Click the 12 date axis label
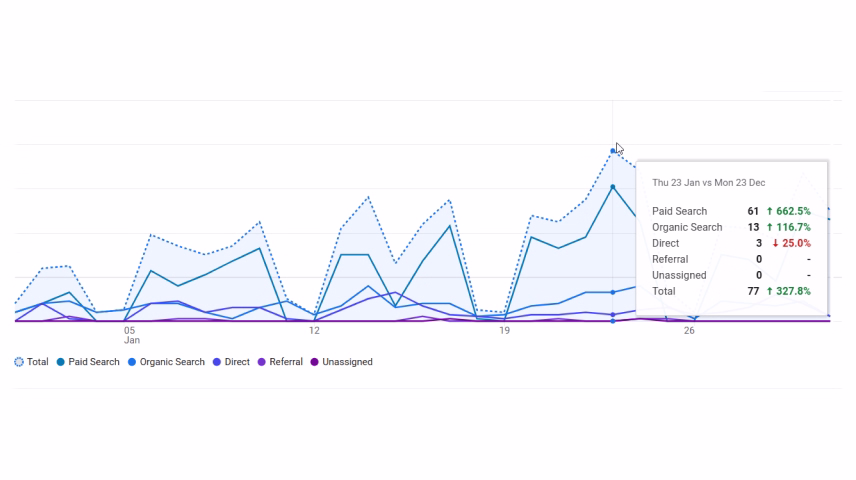856x480 pixels. pyautogui.click(x=314, y=330)
